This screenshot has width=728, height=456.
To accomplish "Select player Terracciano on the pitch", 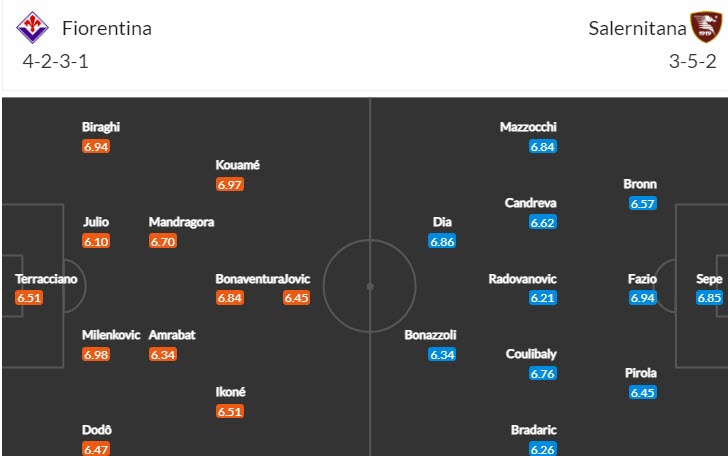I will pyautogui.click(x=46, y=279).
